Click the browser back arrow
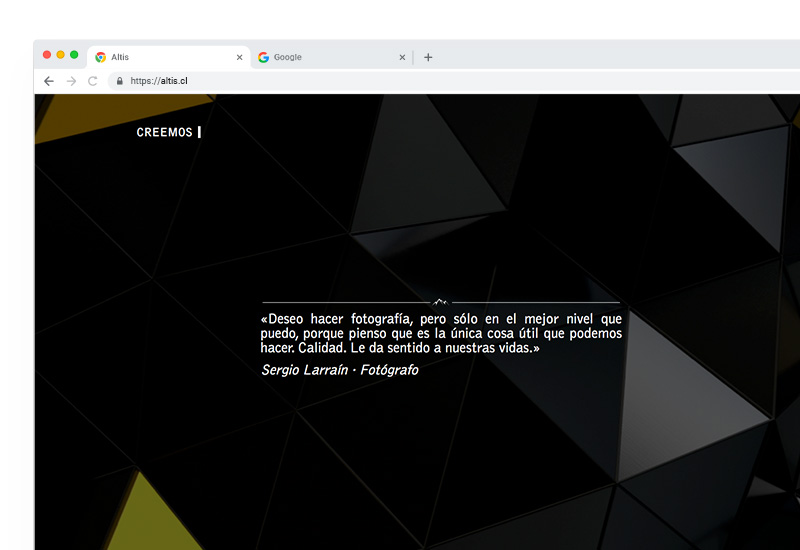The image size is (800, 550). point(49,81)
